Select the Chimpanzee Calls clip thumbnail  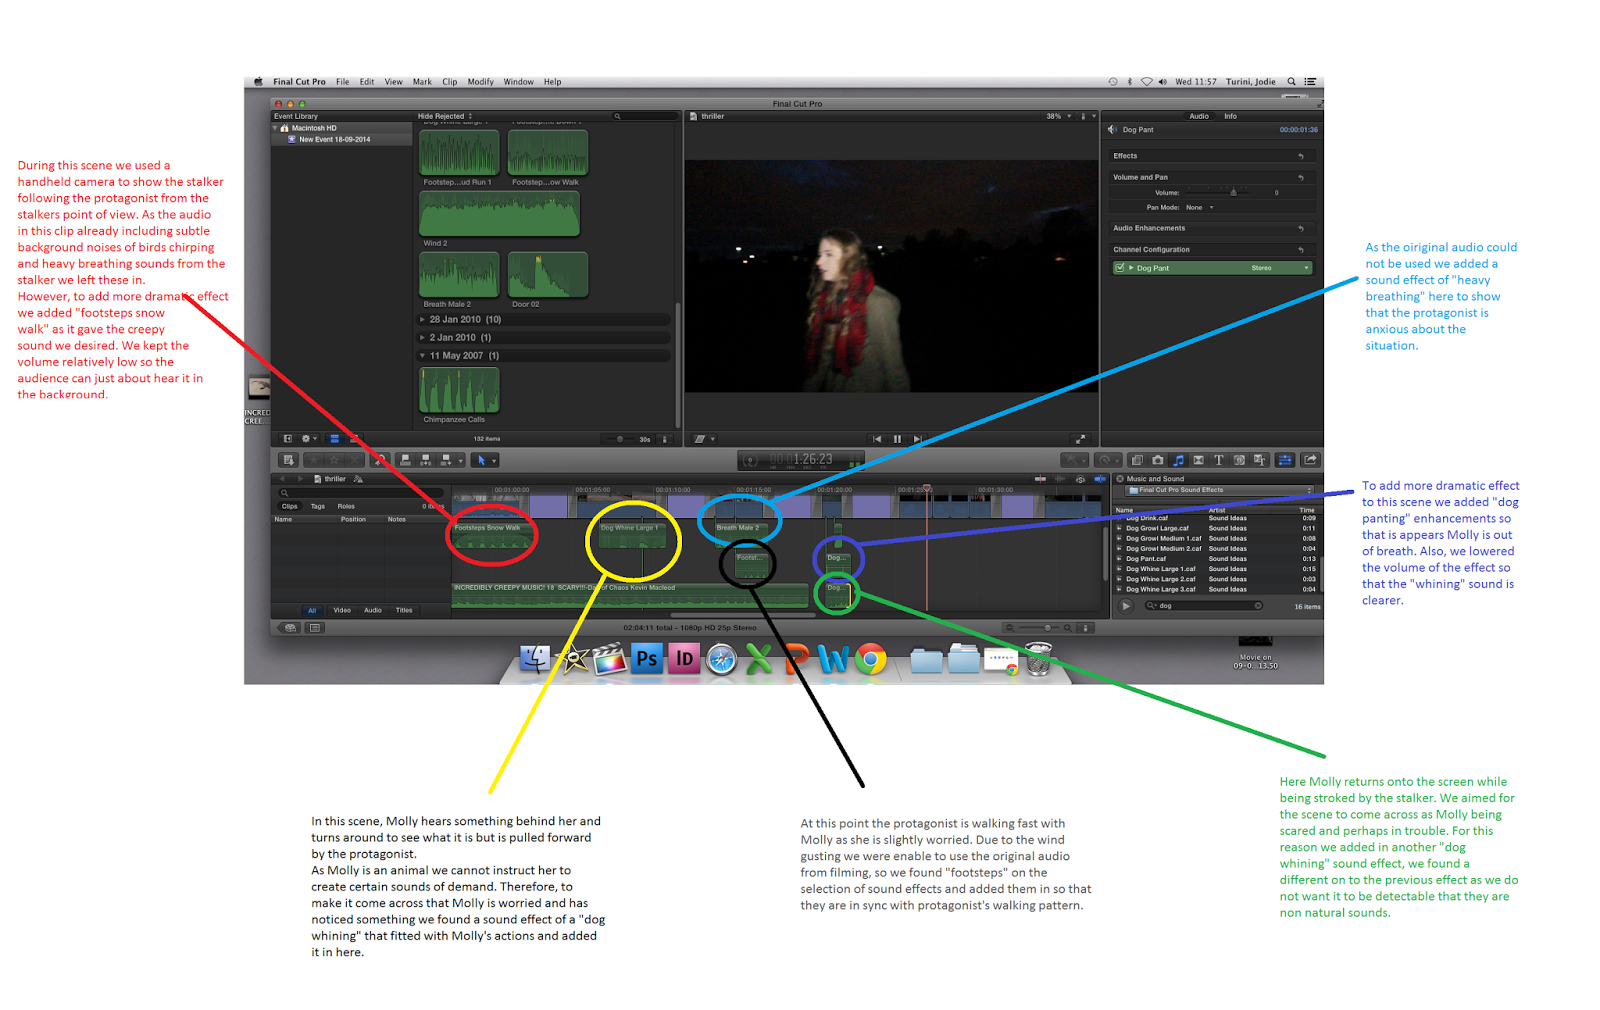click(x=459, y=389)
